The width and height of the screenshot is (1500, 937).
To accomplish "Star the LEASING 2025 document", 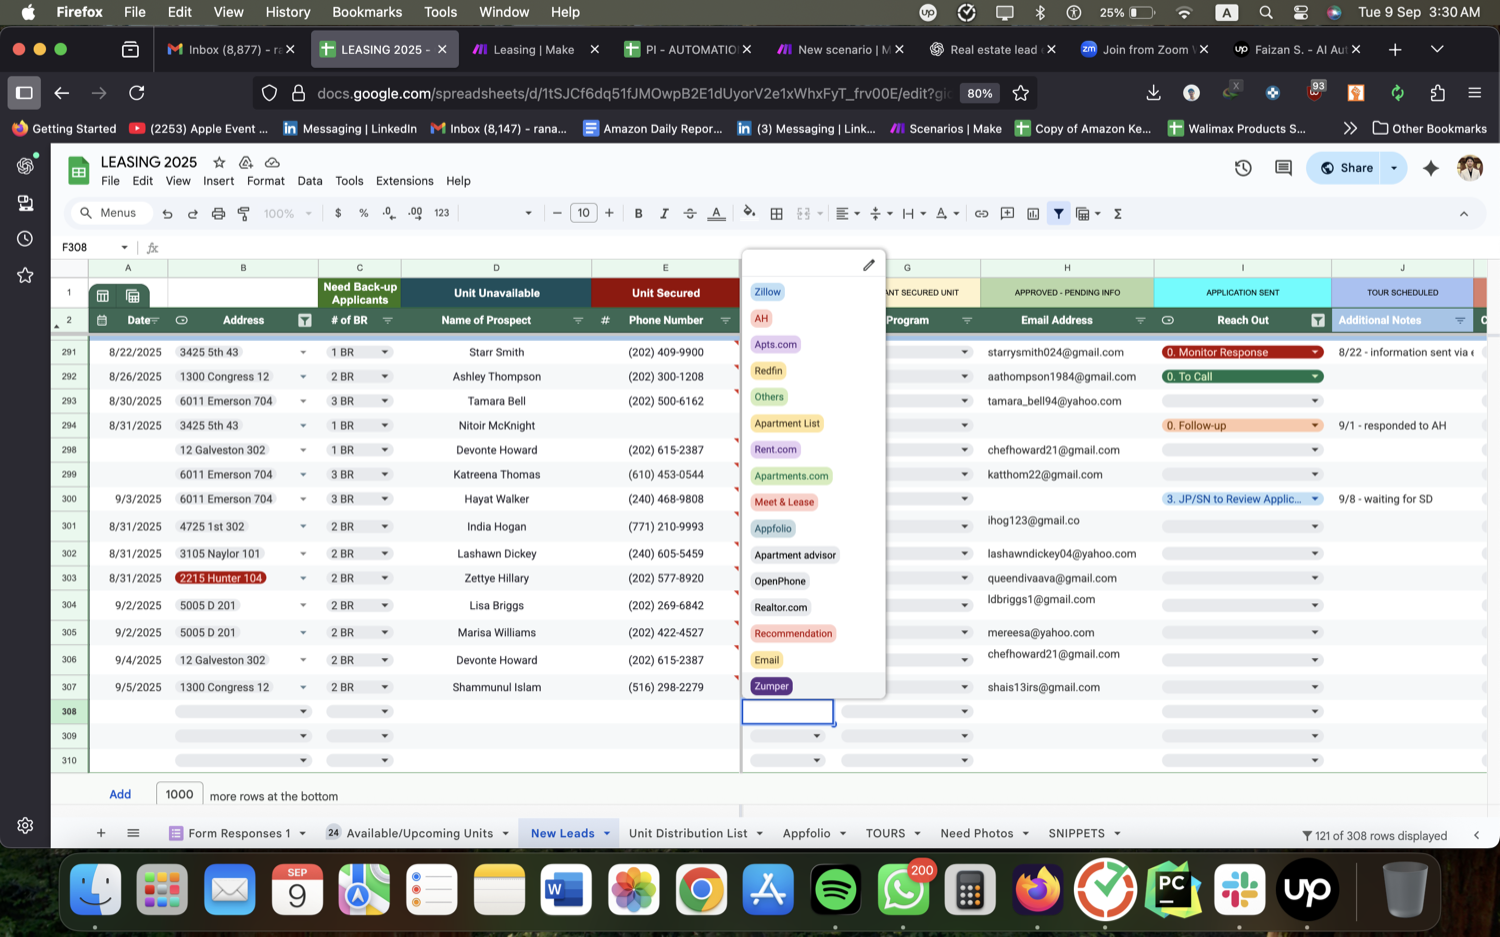I will (219, 162).
